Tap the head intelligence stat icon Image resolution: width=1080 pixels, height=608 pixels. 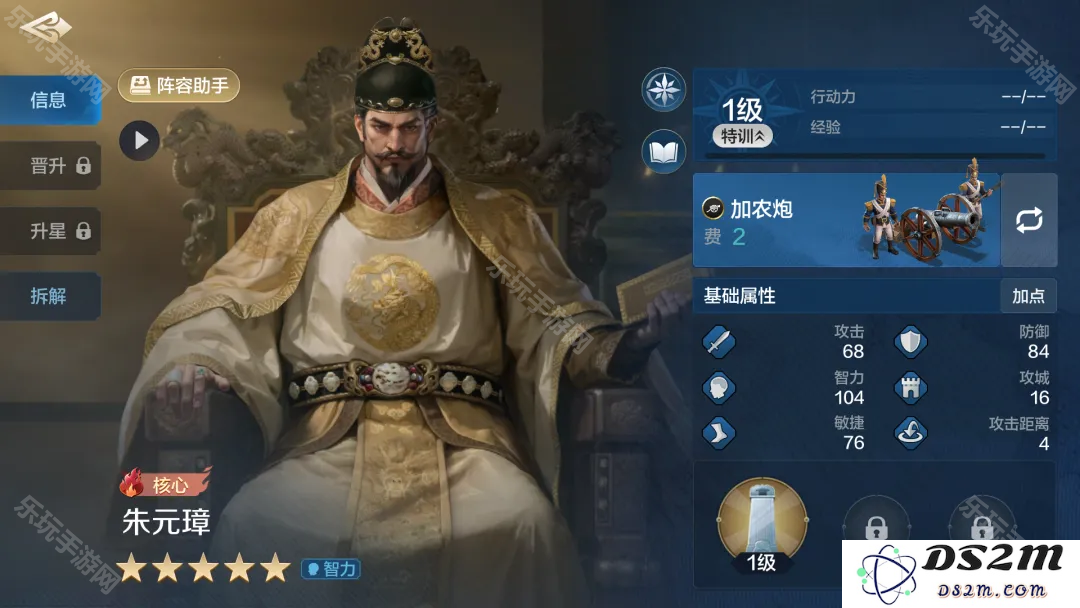point(718,388)
